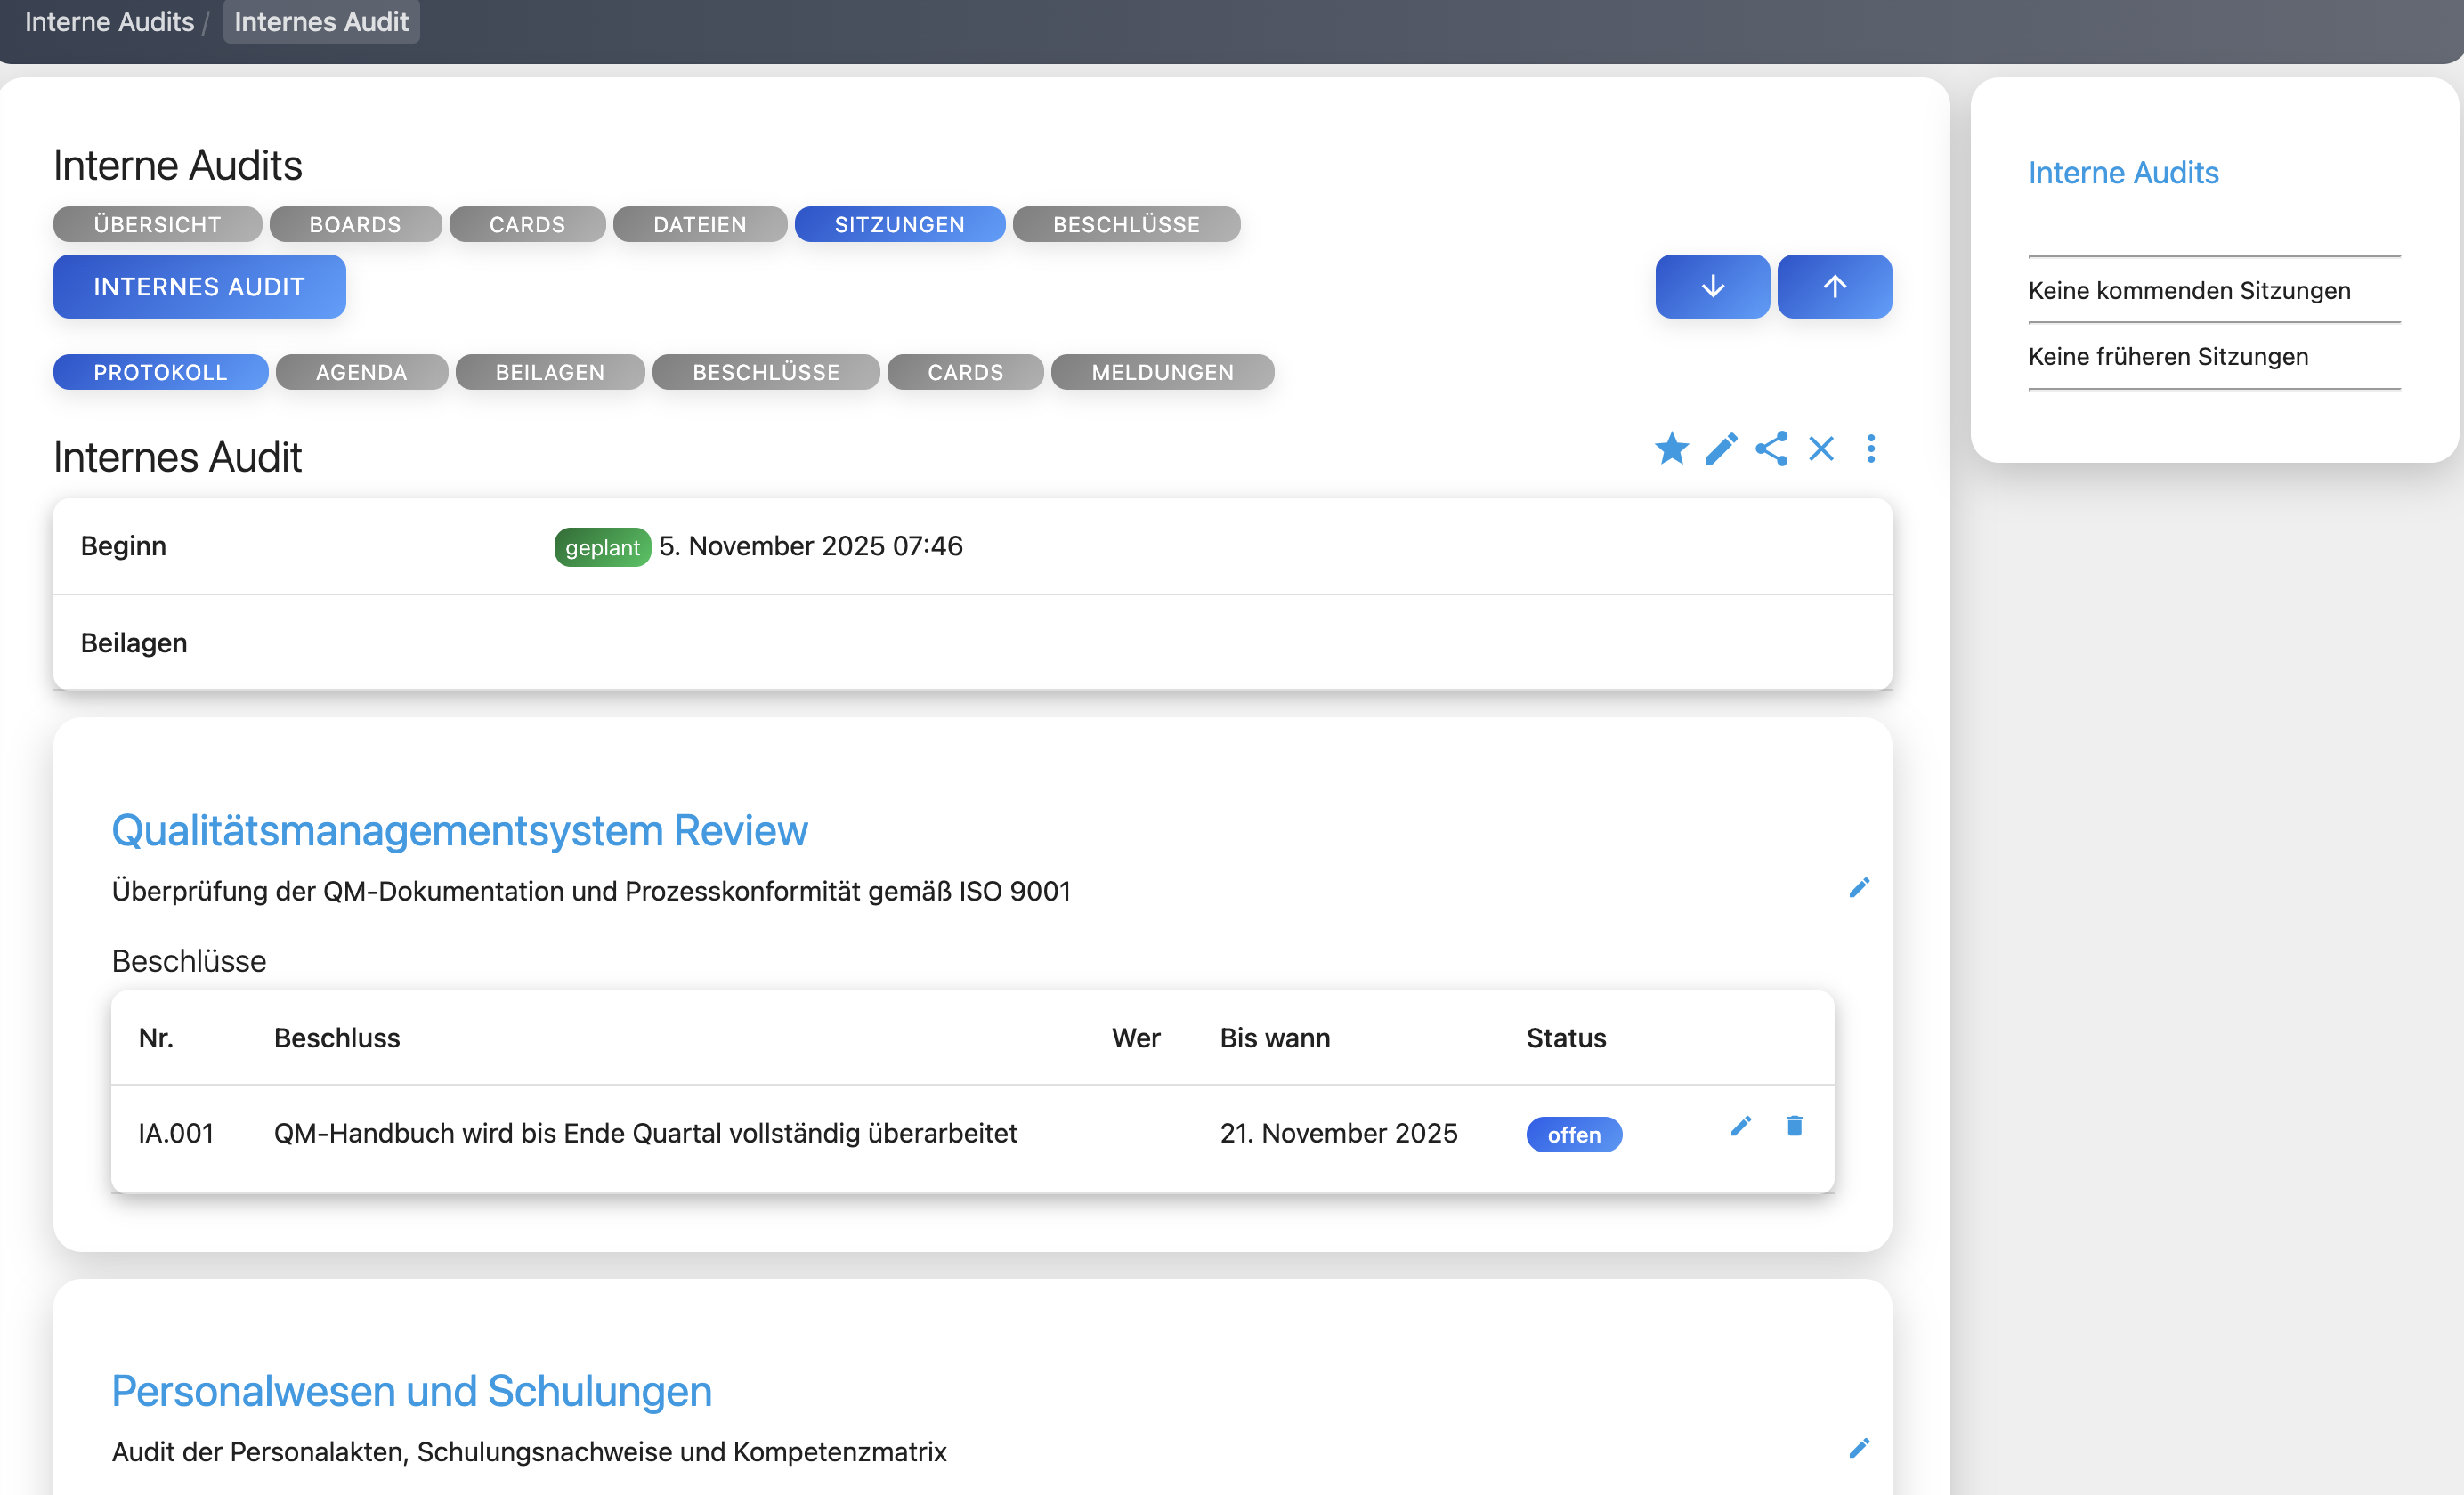Open Interne Audits from the right sidebar
2464x1495 pixels.
(2123, 171)
